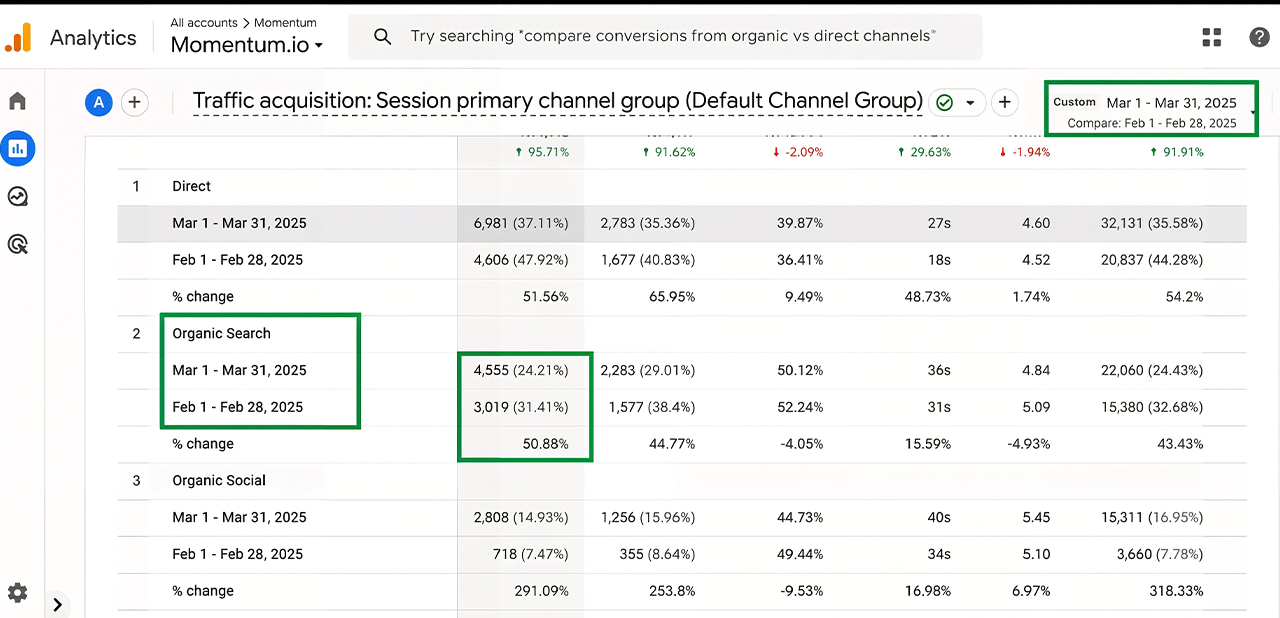Open the Google apps grid icon

point(1212,37)
